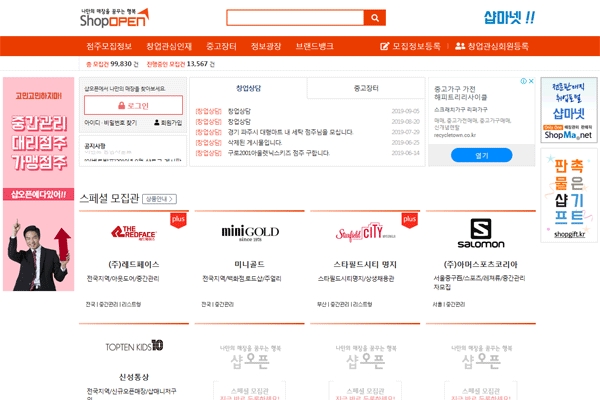Click pink 중간관리 대리점주 left banner
Image resolution: width=600 pixels, height=400 pixels.
click(x=39, y=184)
